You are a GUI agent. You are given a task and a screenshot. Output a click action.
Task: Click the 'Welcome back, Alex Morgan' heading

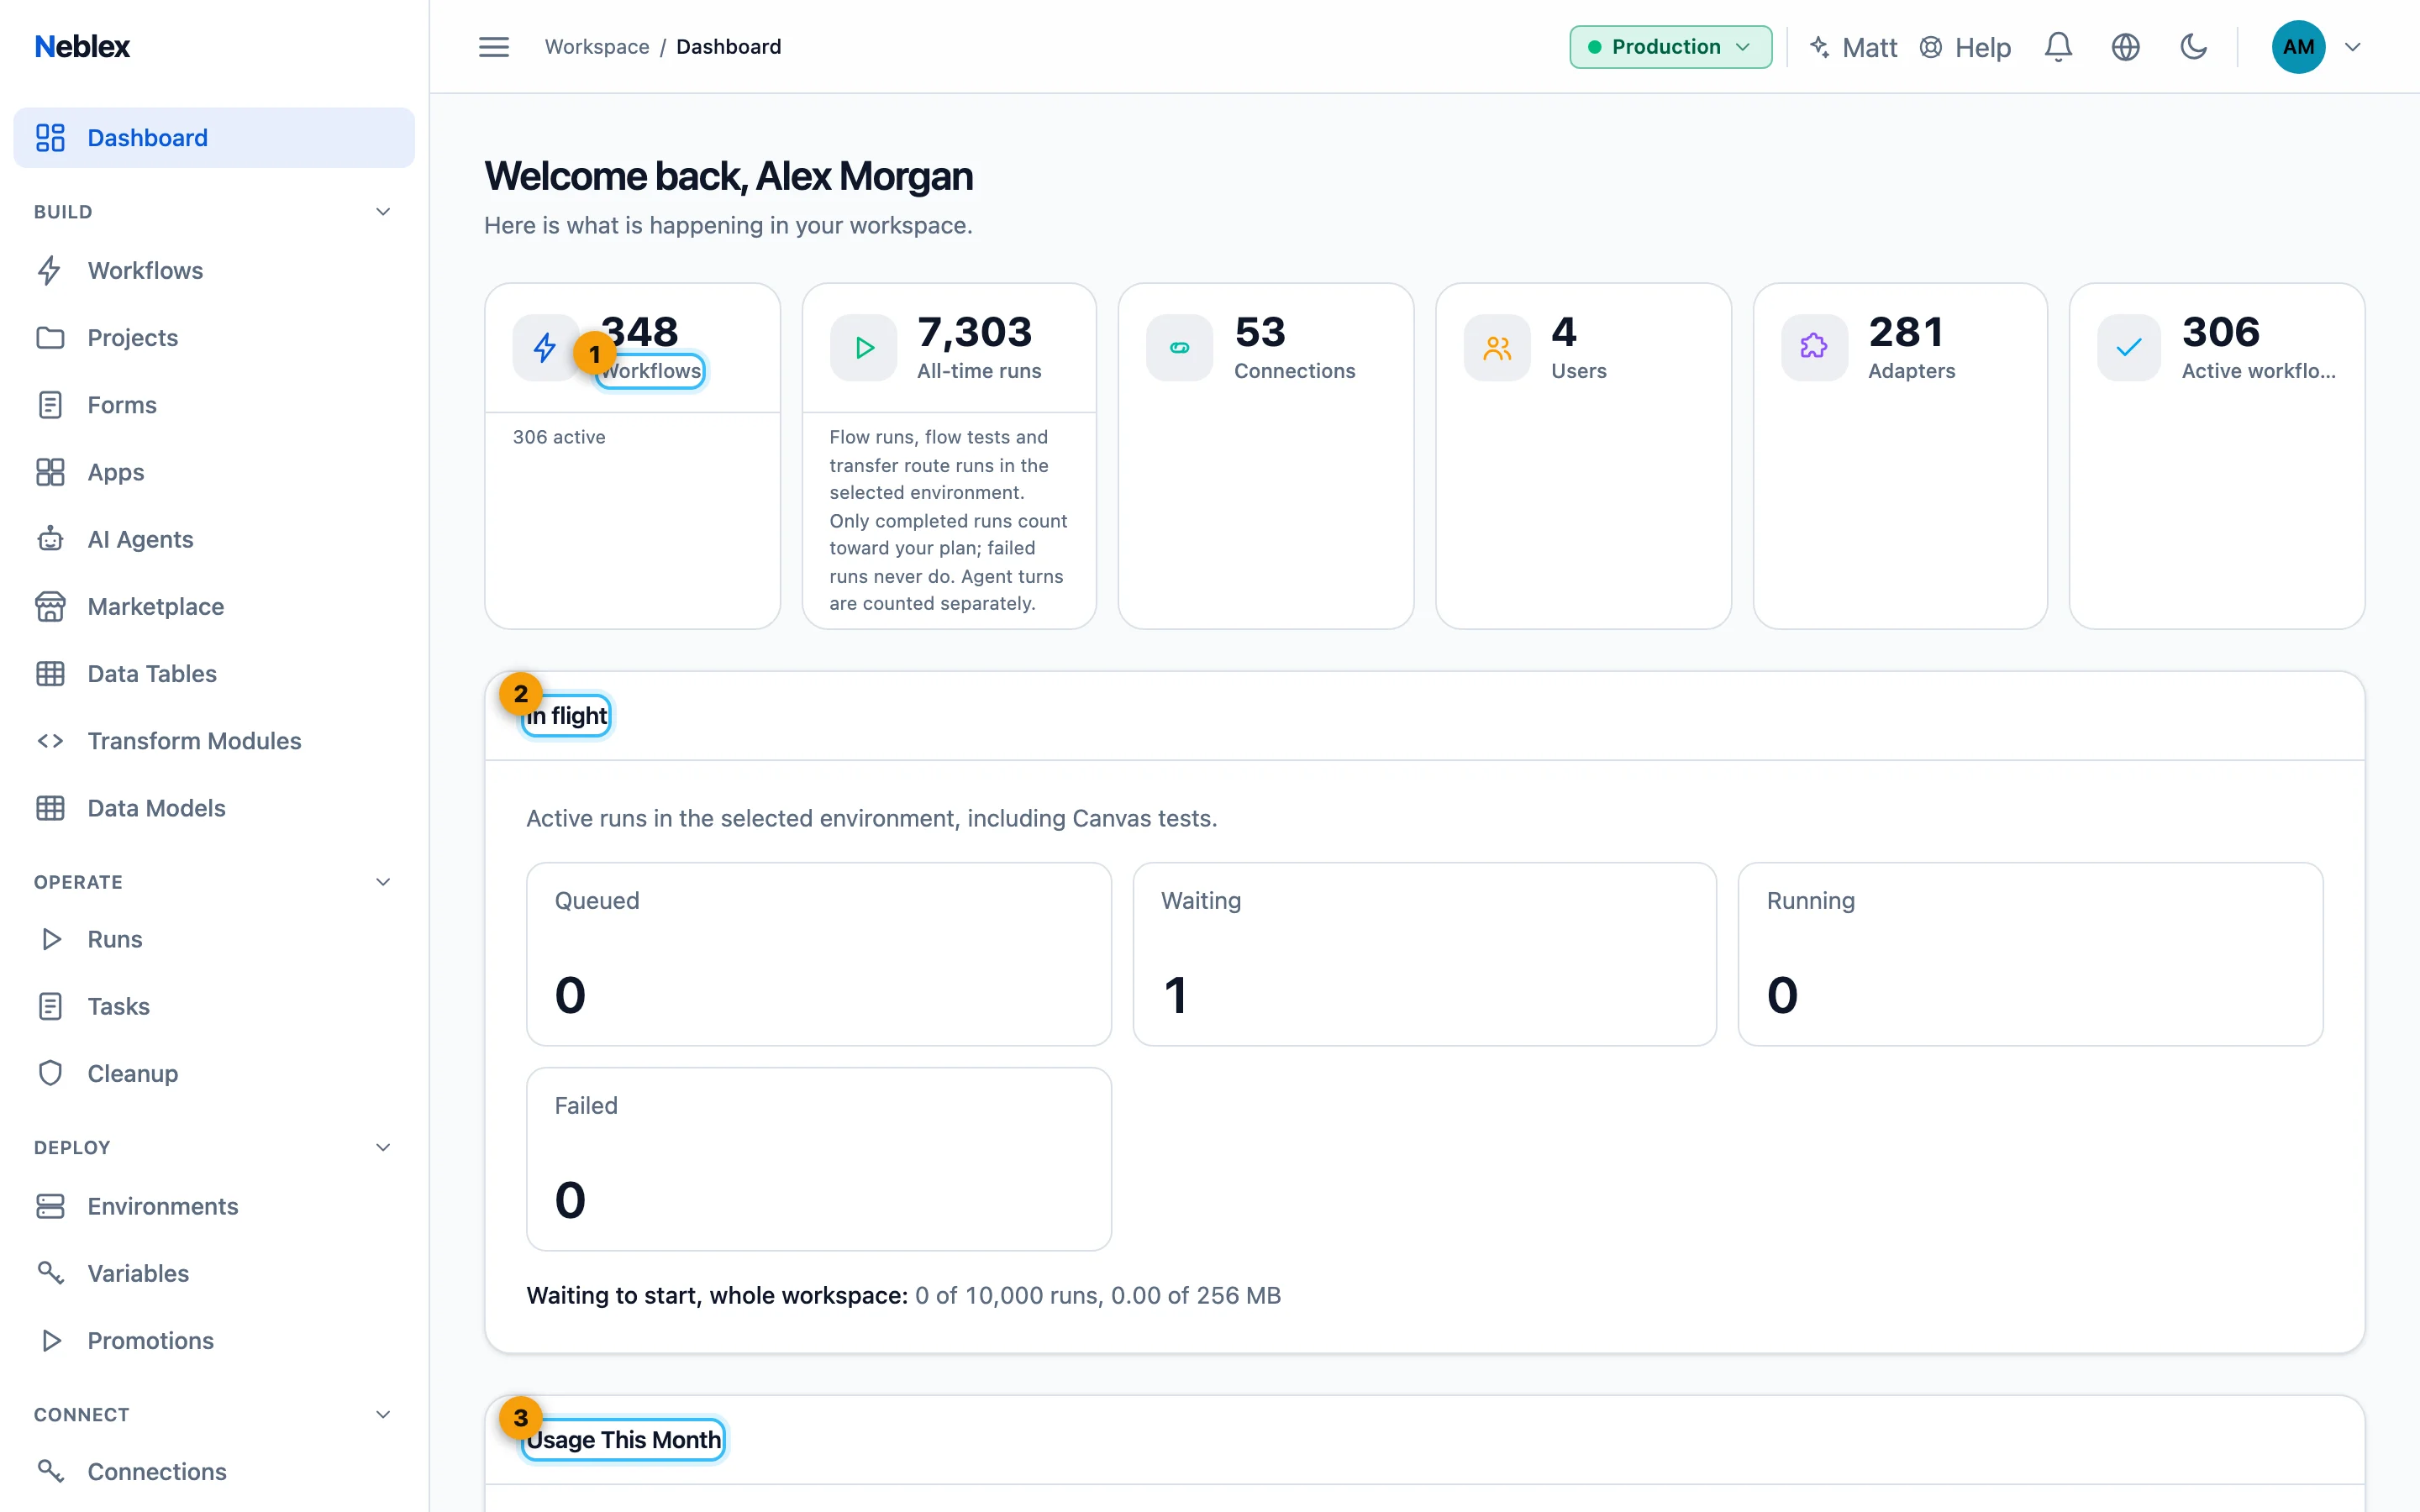pyautogui.click(x=729, y=176)
